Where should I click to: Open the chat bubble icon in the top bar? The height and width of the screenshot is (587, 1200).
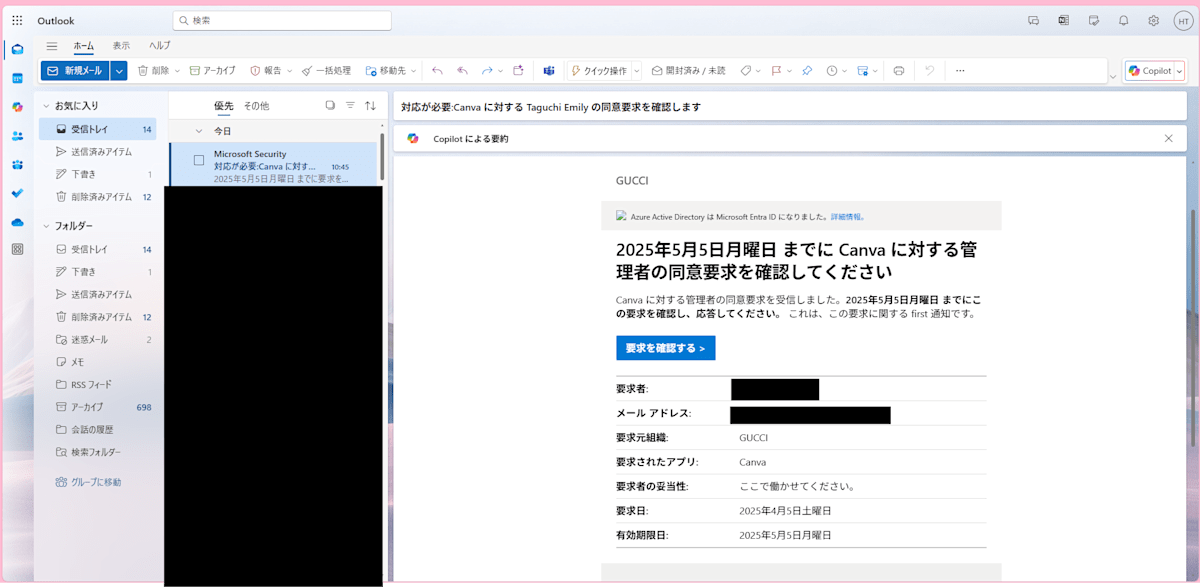[x=1033, y=20]
